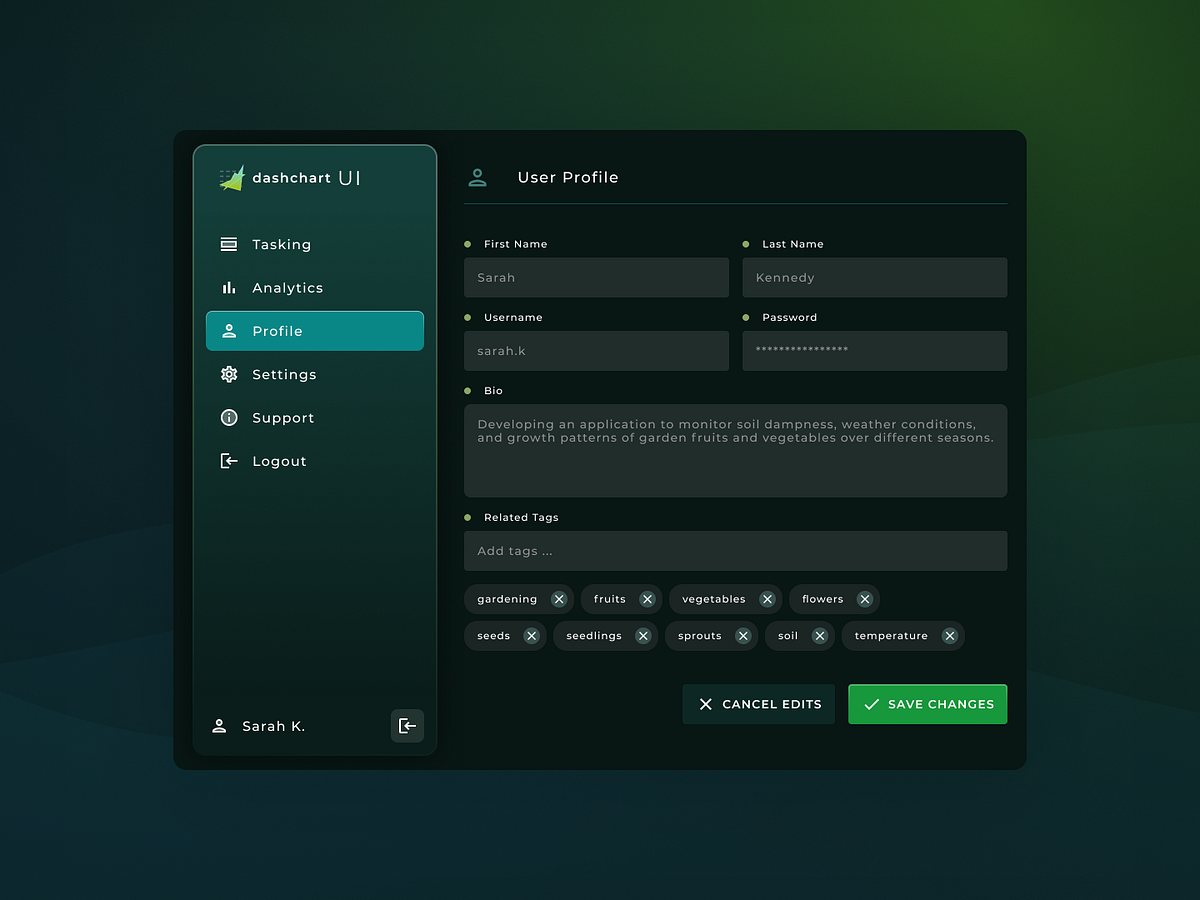Click the Analytics bar chart icon

click(x=227, y=288)
